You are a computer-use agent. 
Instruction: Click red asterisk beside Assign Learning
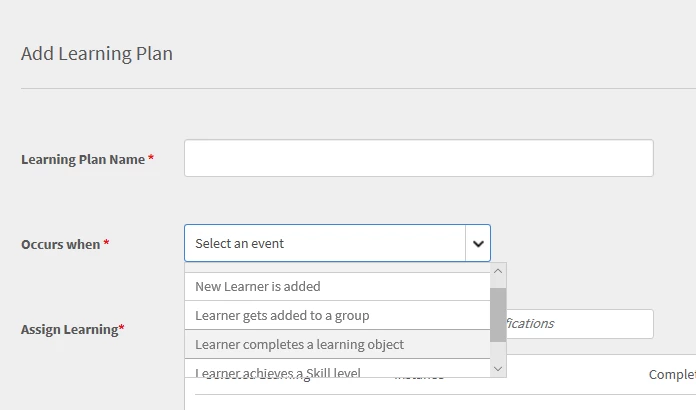(121, 329)
